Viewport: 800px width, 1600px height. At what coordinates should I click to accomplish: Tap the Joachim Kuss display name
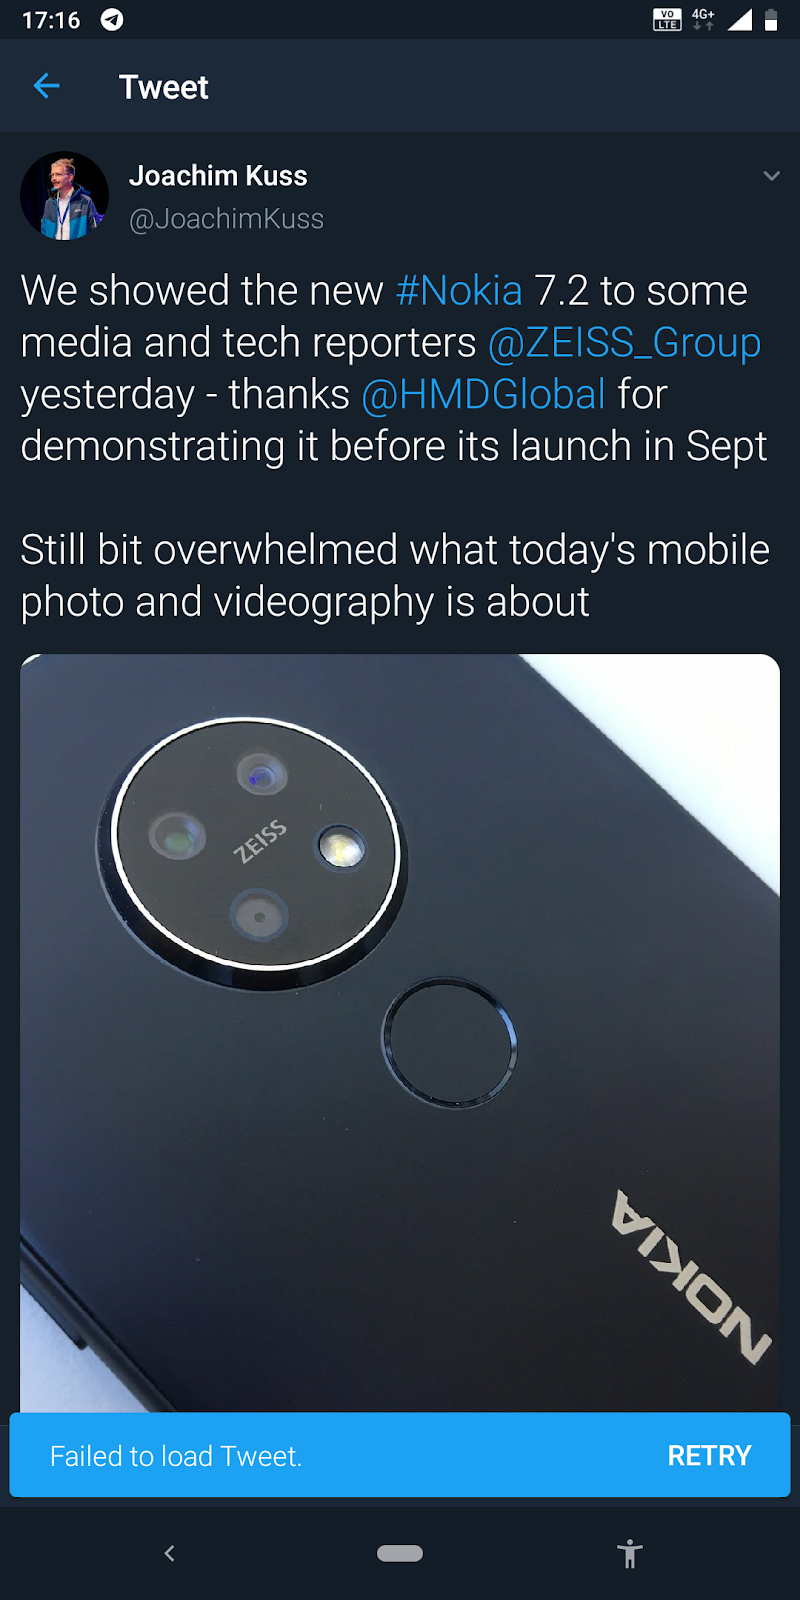point(218,176)
